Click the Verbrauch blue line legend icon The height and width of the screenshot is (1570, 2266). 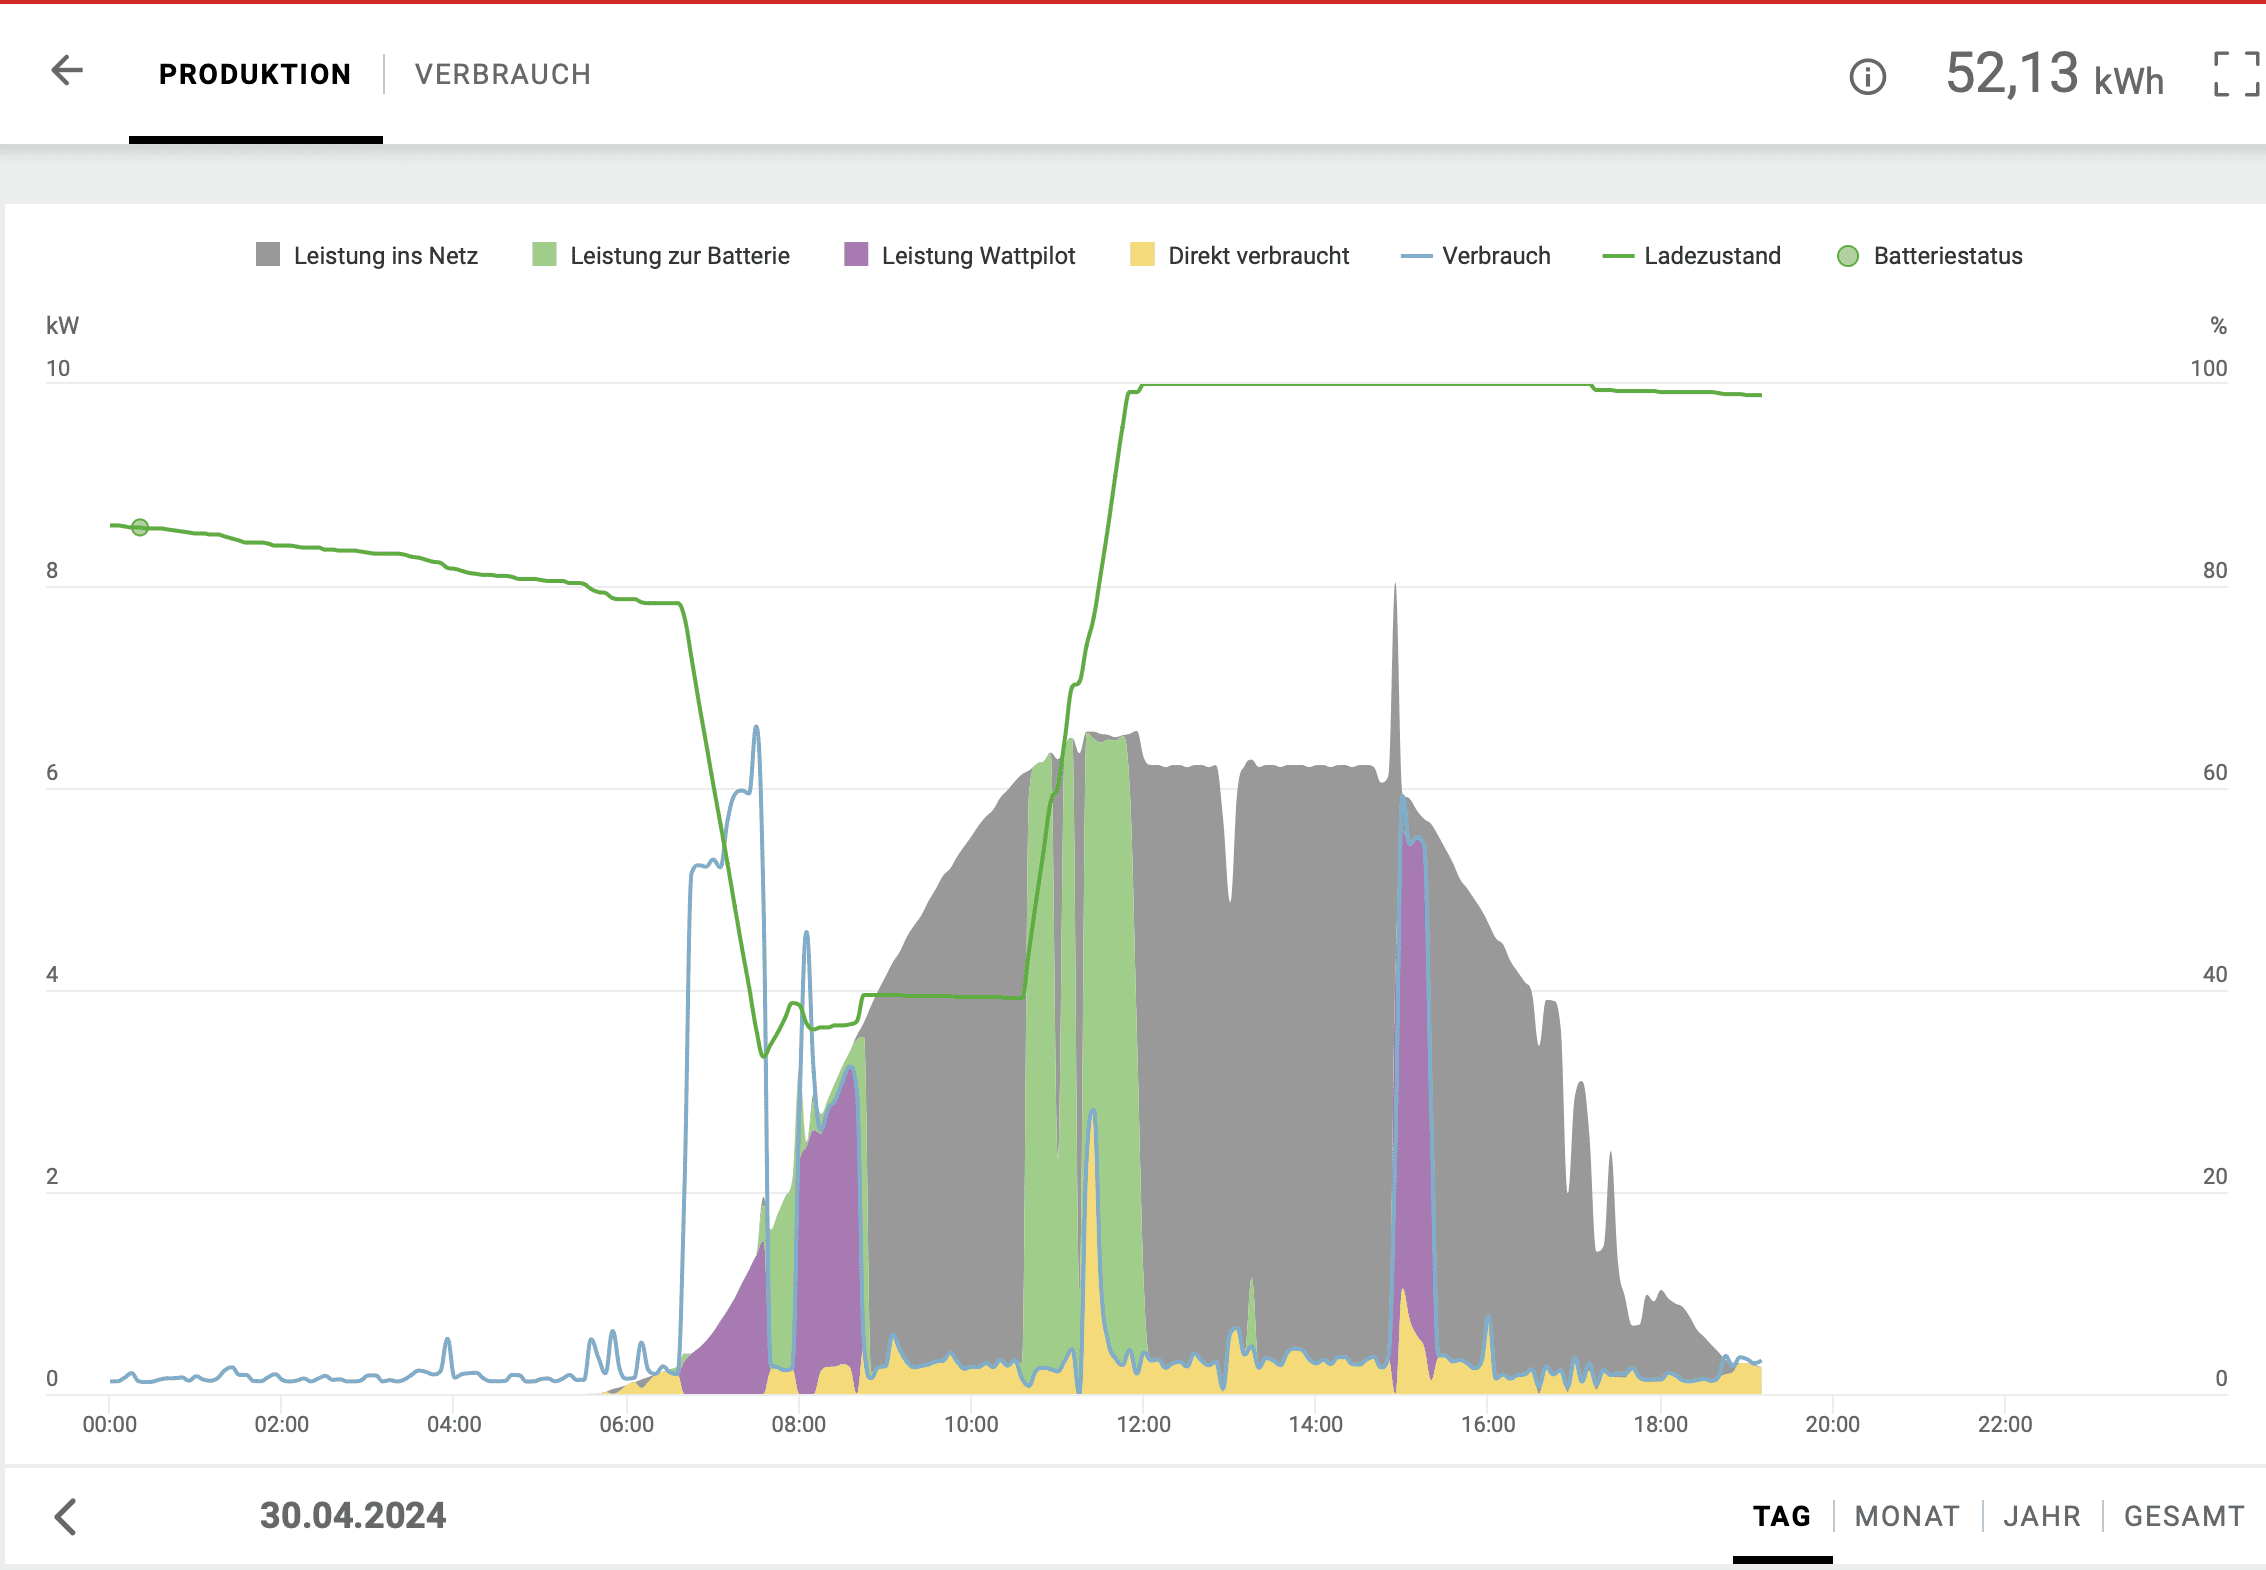point(1416,256)
